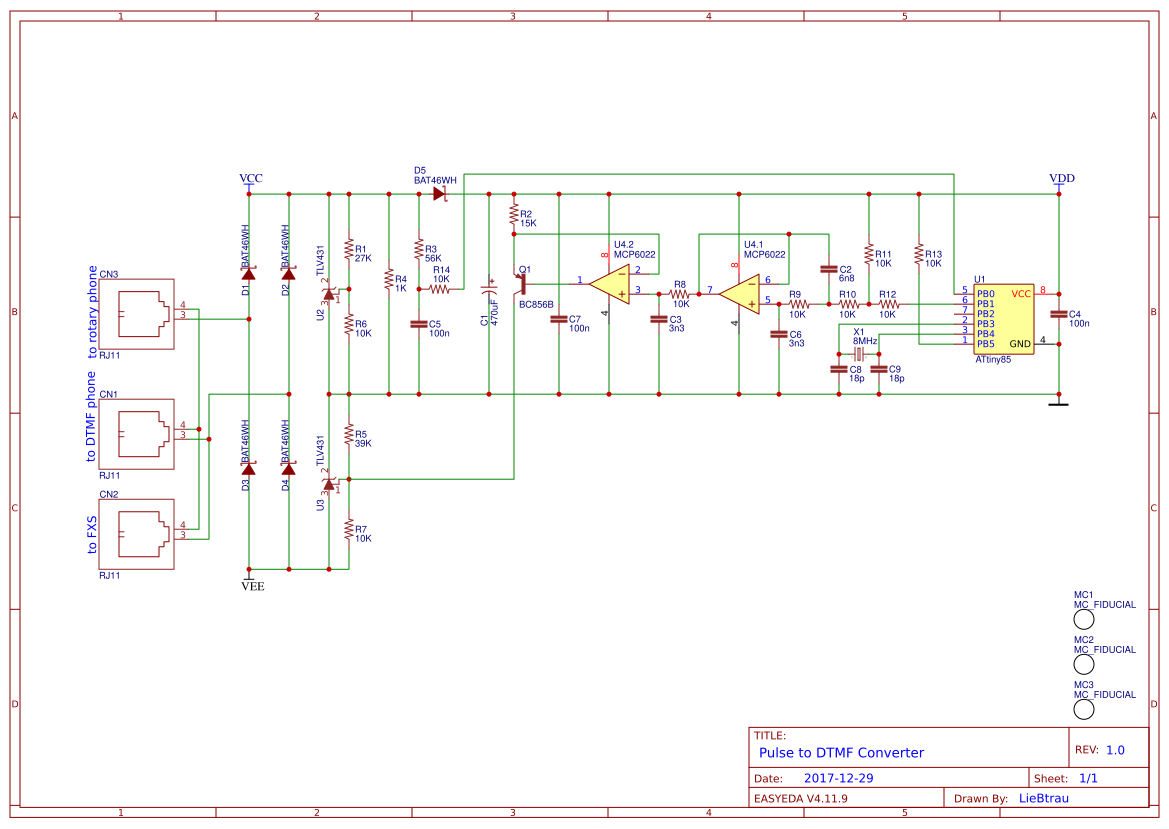Click the 'LieBtrau' drawn-by name
Viewport: 1169px width, 829px height.
(1043, 798)
